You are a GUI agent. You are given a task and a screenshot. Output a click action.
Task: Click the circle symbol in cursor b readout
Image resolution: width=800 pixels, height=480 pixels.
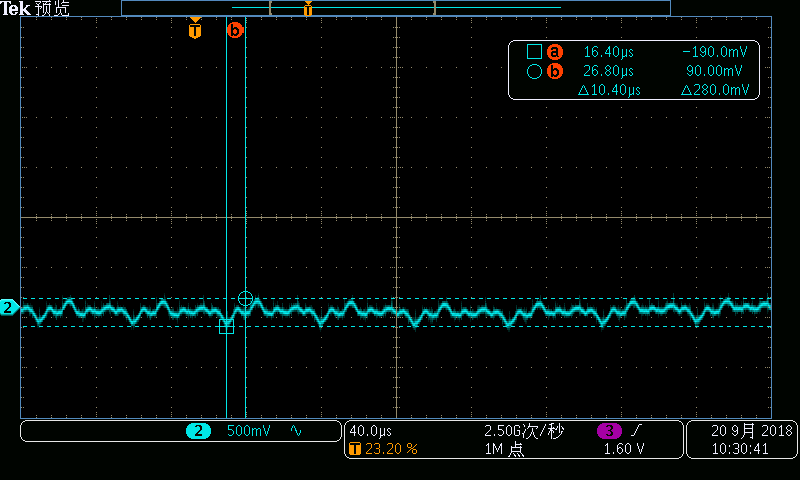[x=534, y=71]
